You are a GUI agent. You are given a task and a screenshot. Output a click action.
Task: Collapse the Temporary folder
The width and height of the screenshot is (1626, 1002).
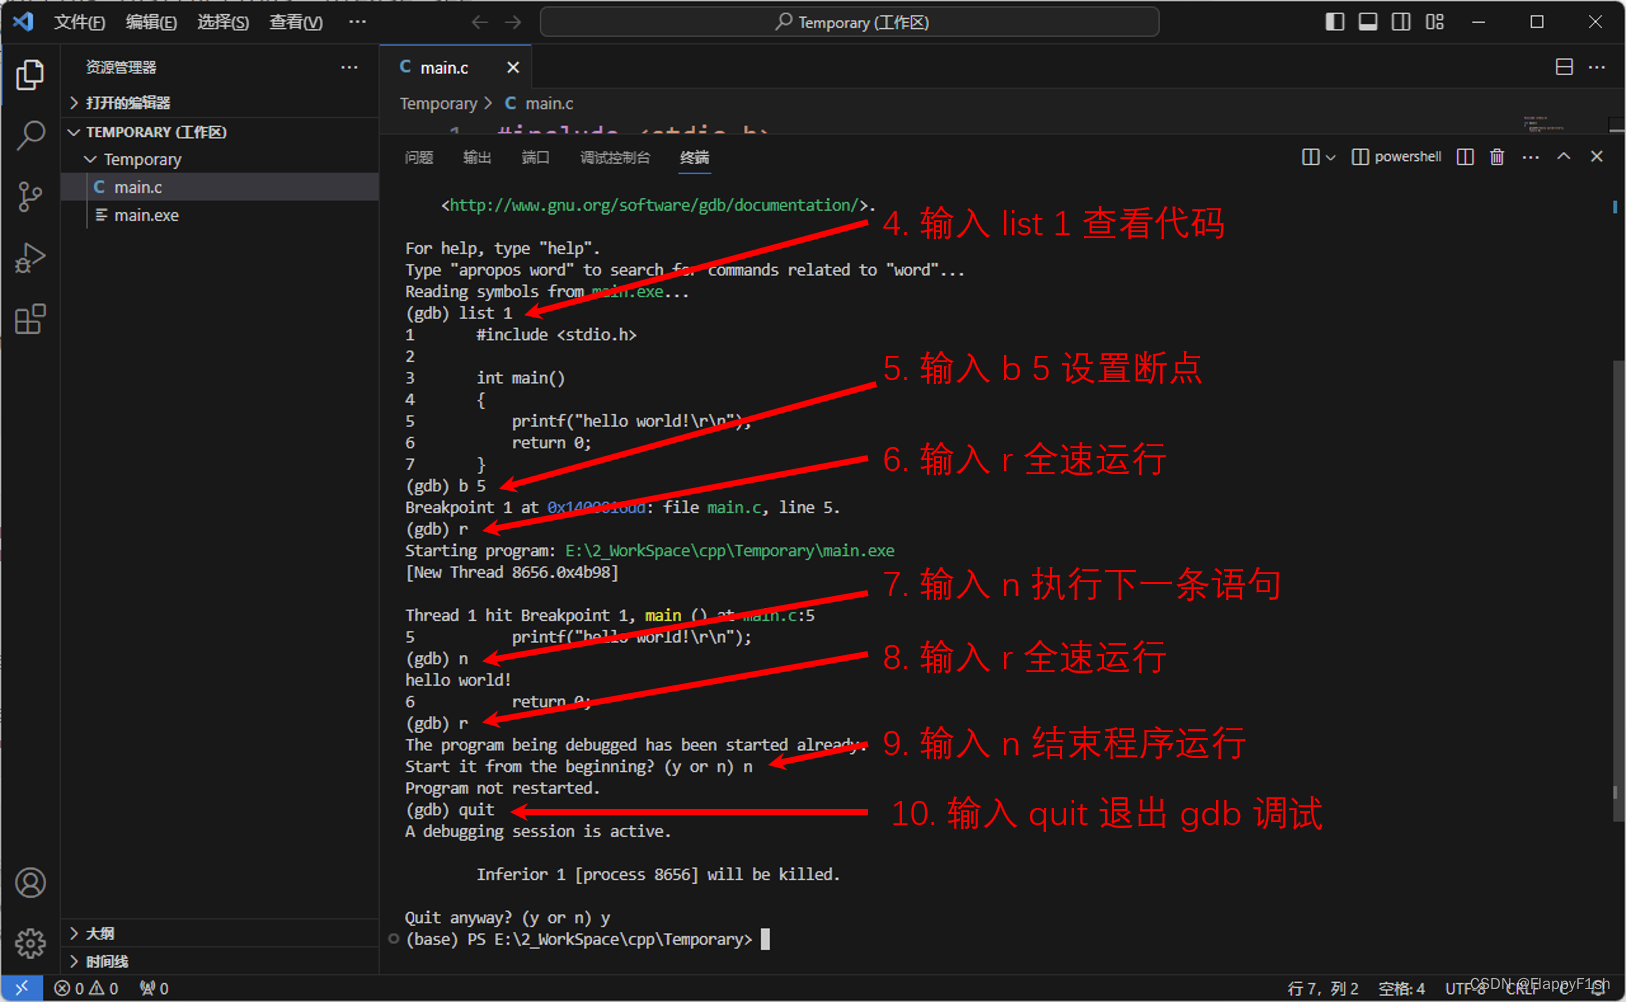click(220, 159)
